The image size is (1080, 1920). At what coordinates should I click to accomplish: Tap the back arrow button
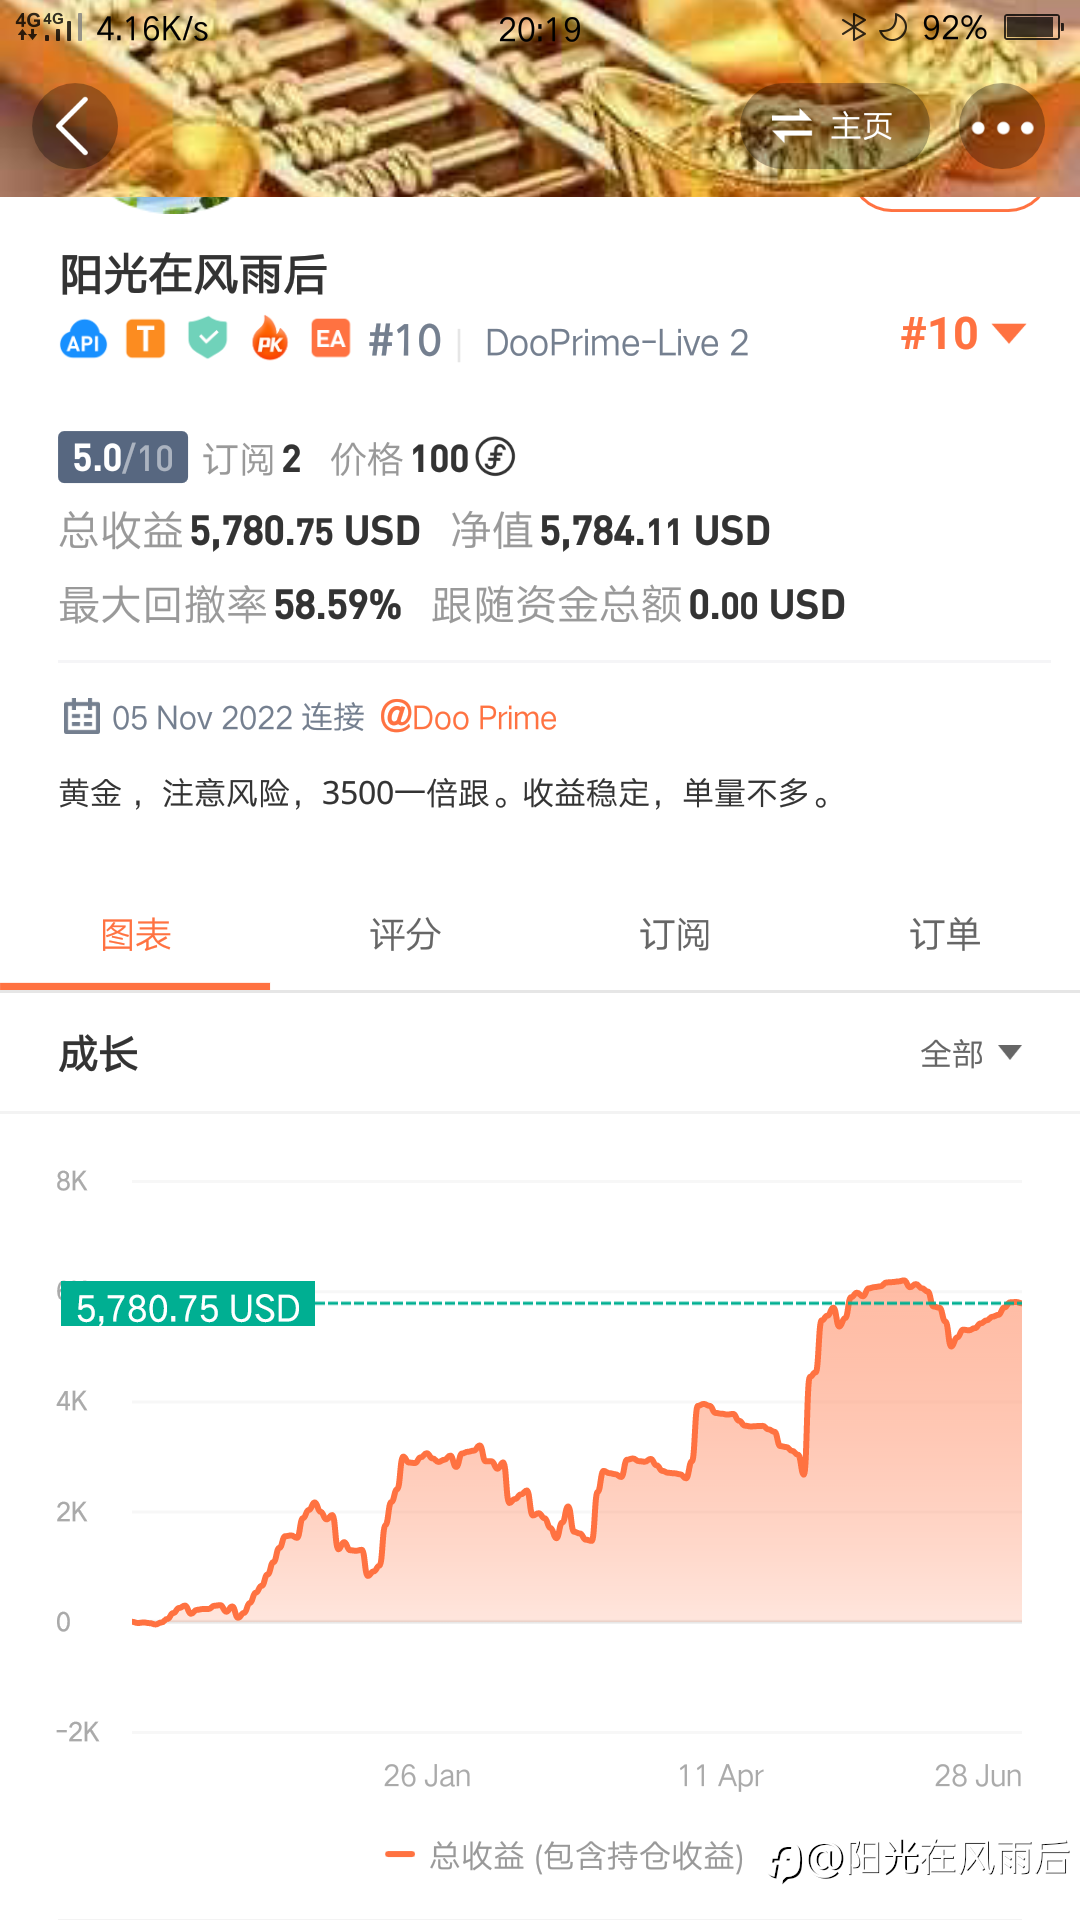point(74,127)
